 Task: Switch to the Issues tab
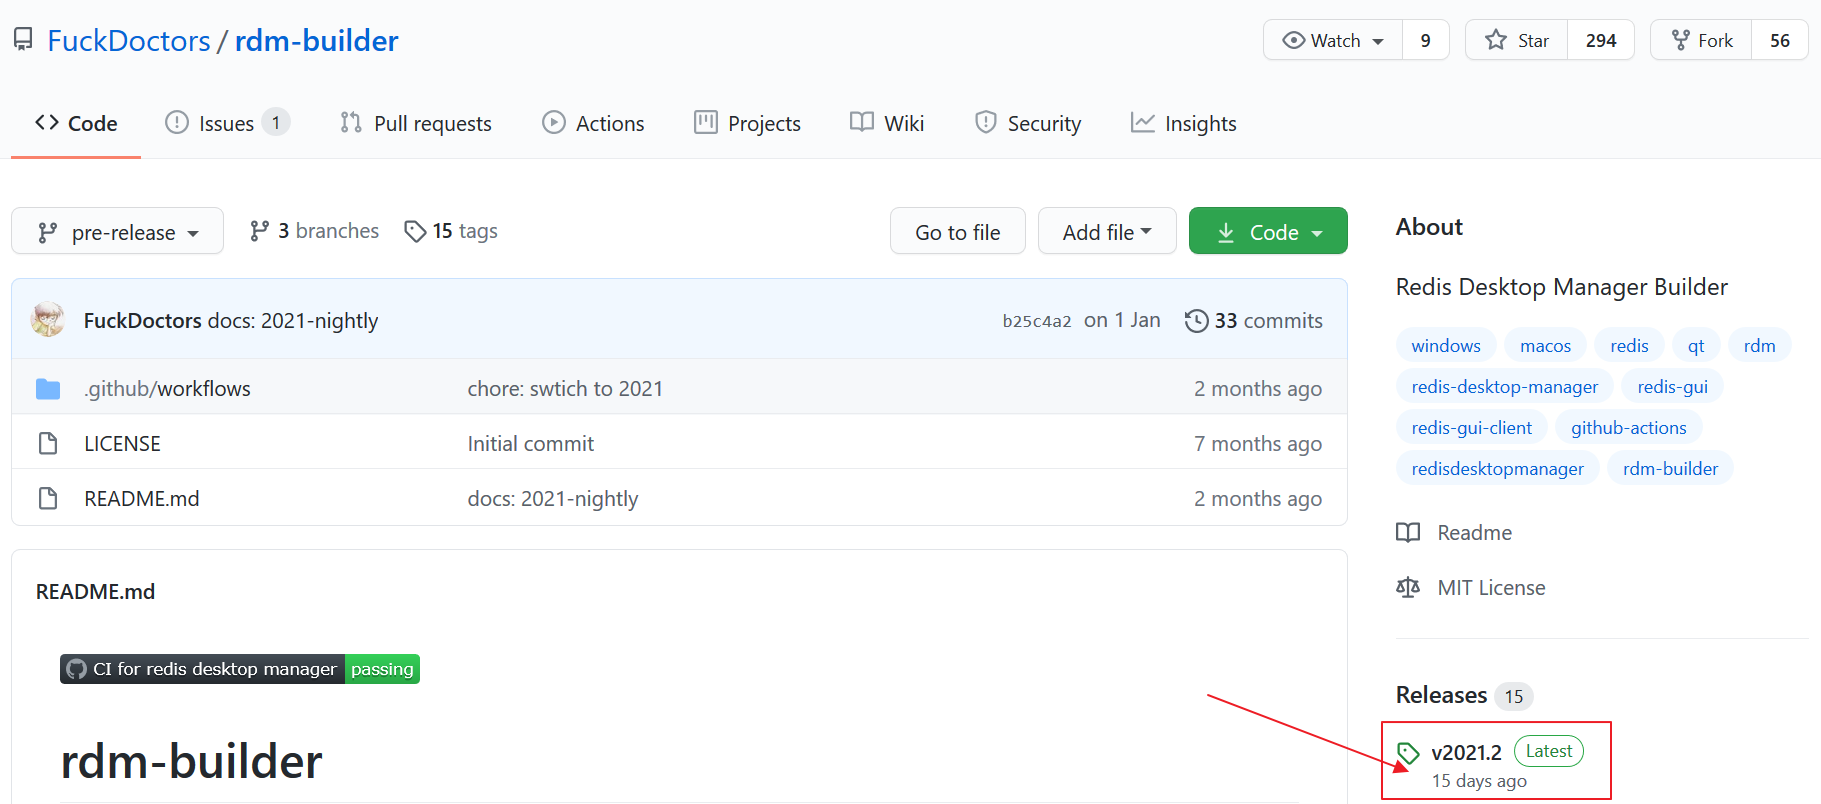pyautogui.click(x=226, y=124)
